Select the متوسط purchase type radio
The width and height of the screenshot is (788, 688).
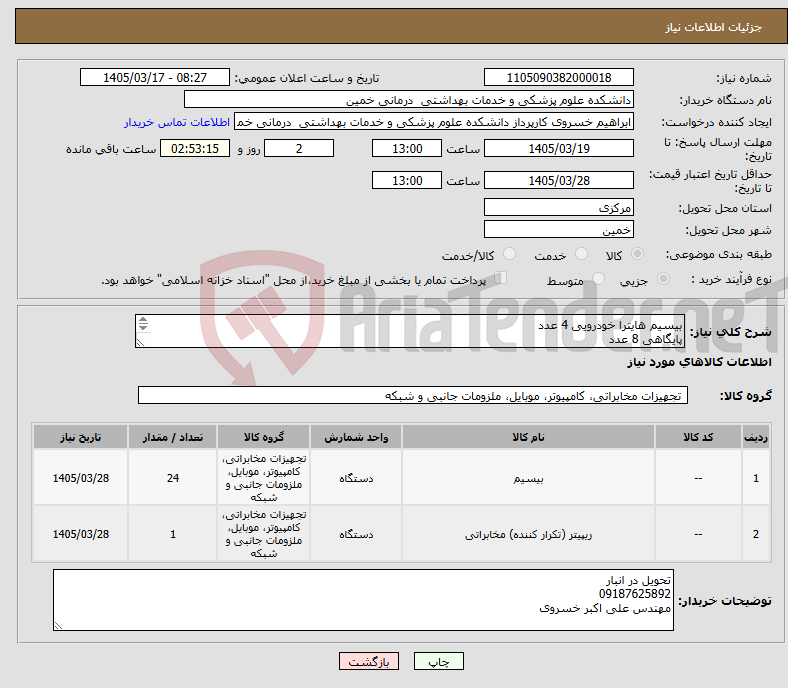coord(599,278)
